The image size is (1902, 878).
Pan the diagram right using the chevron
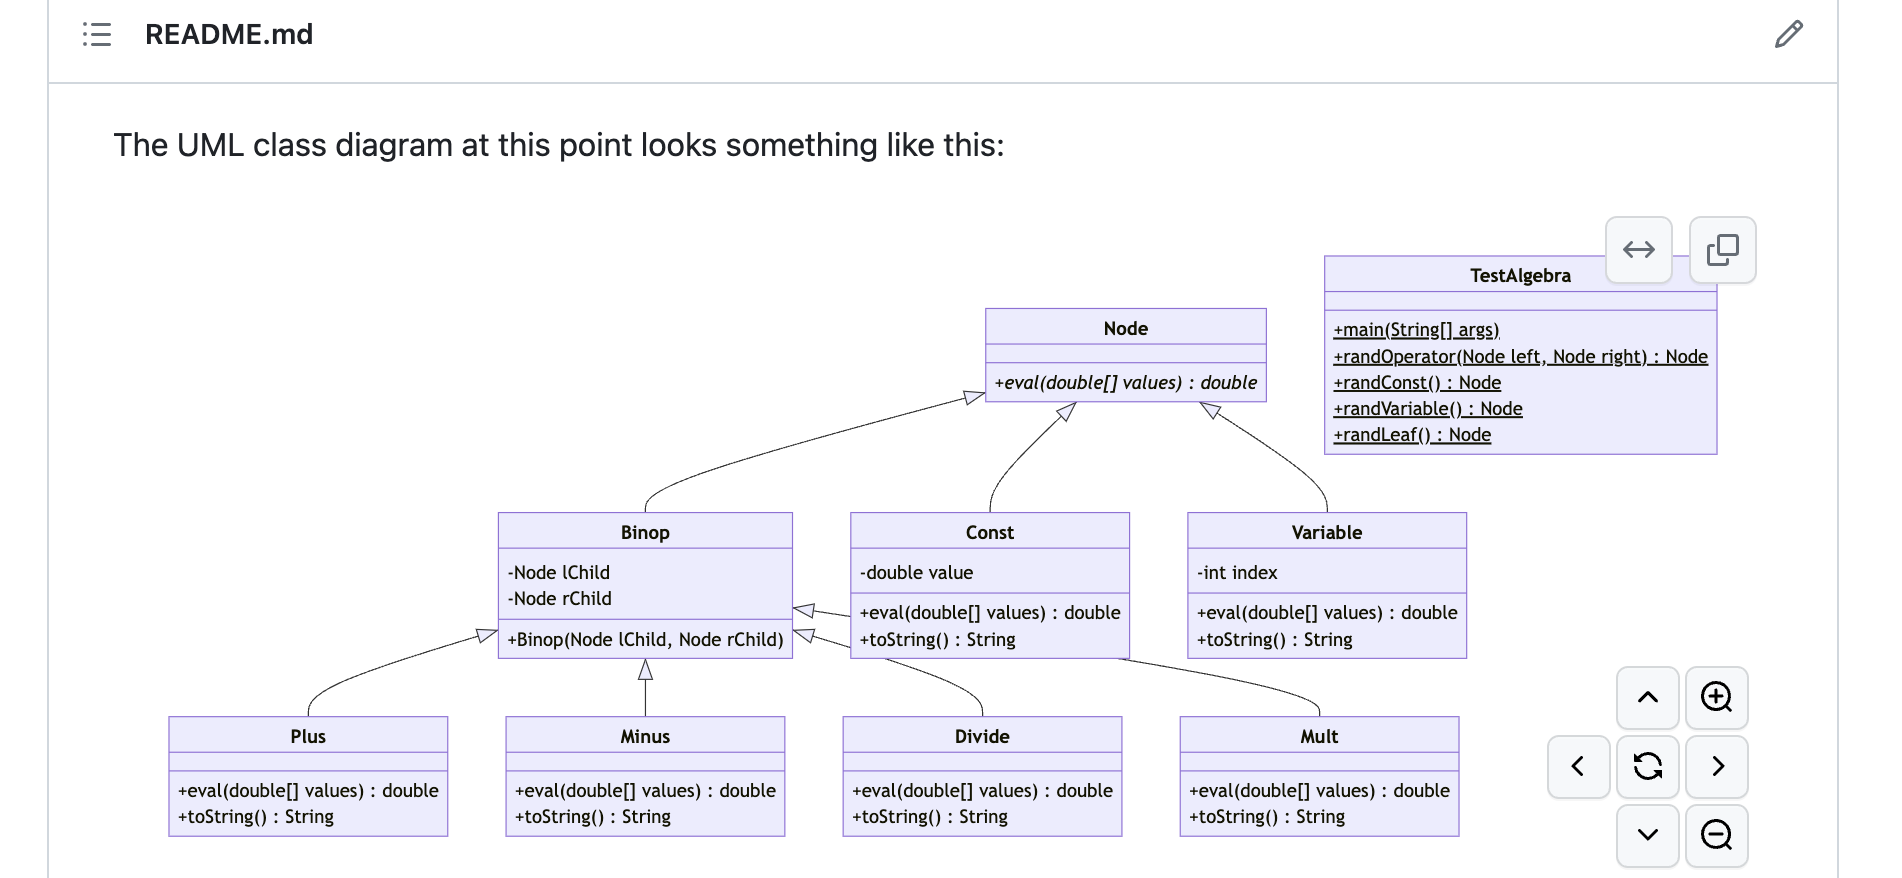pyautogui.click(x=1717, y=767)
